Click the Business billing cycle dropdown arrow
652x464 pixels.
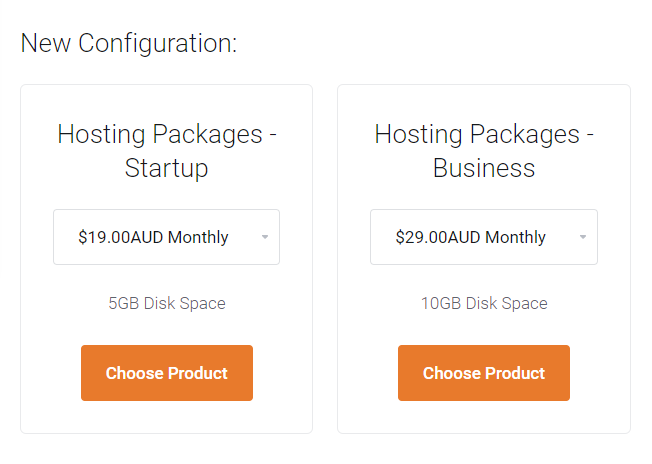[582, 237]
